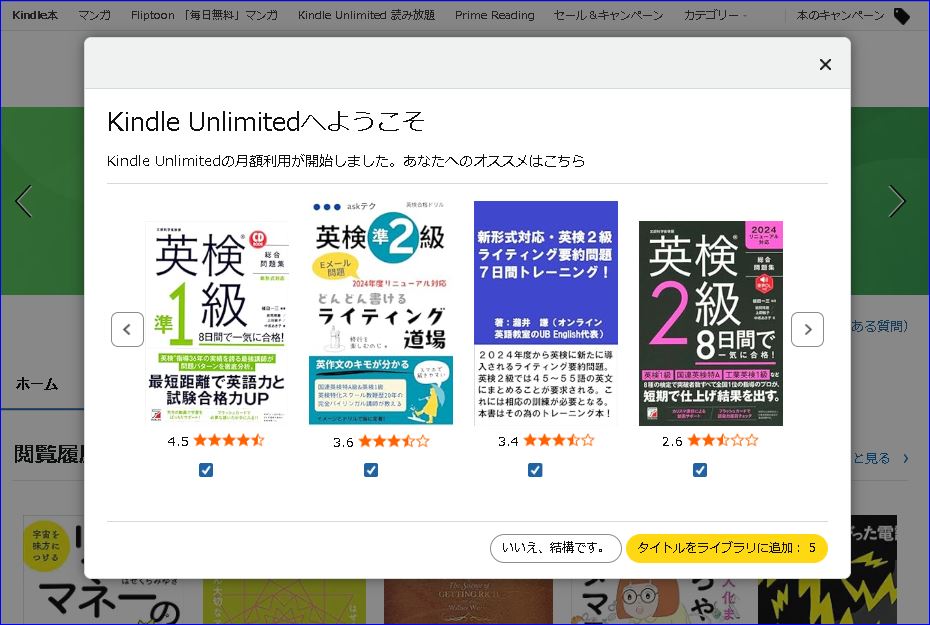The image size is (930, 625).
Task: Open the 新形式対応・英検2級 ライティング cover
Action: coord(546,313)
